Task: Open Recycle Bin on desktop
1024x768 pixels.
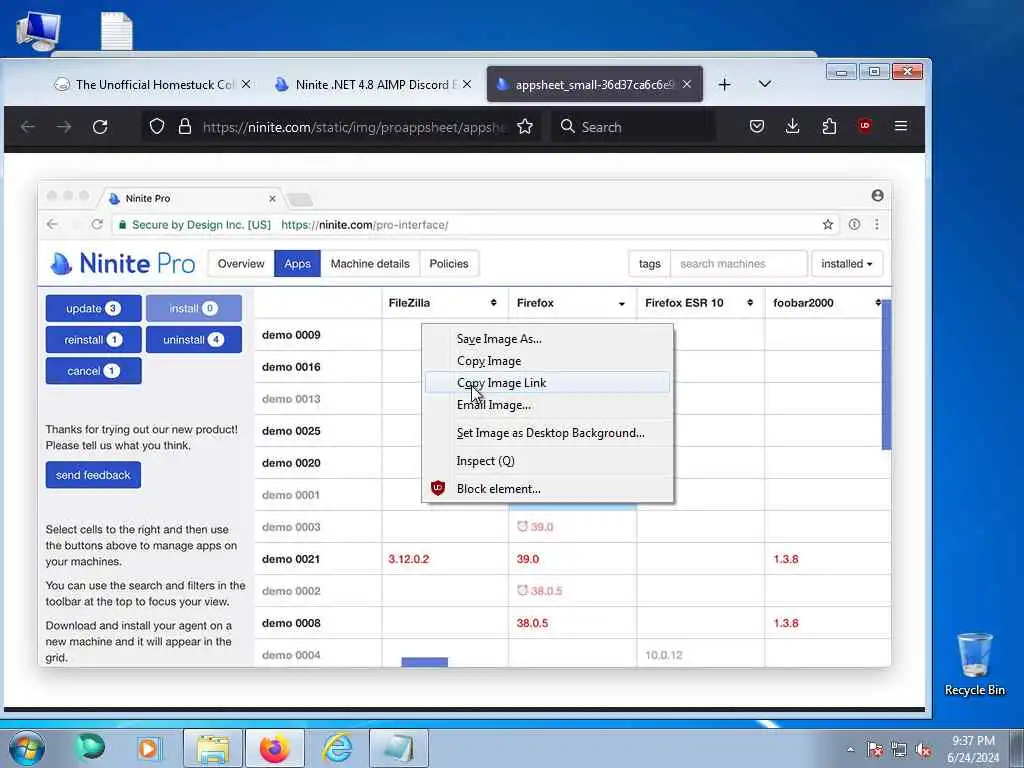Action: (x=974, y=665)
